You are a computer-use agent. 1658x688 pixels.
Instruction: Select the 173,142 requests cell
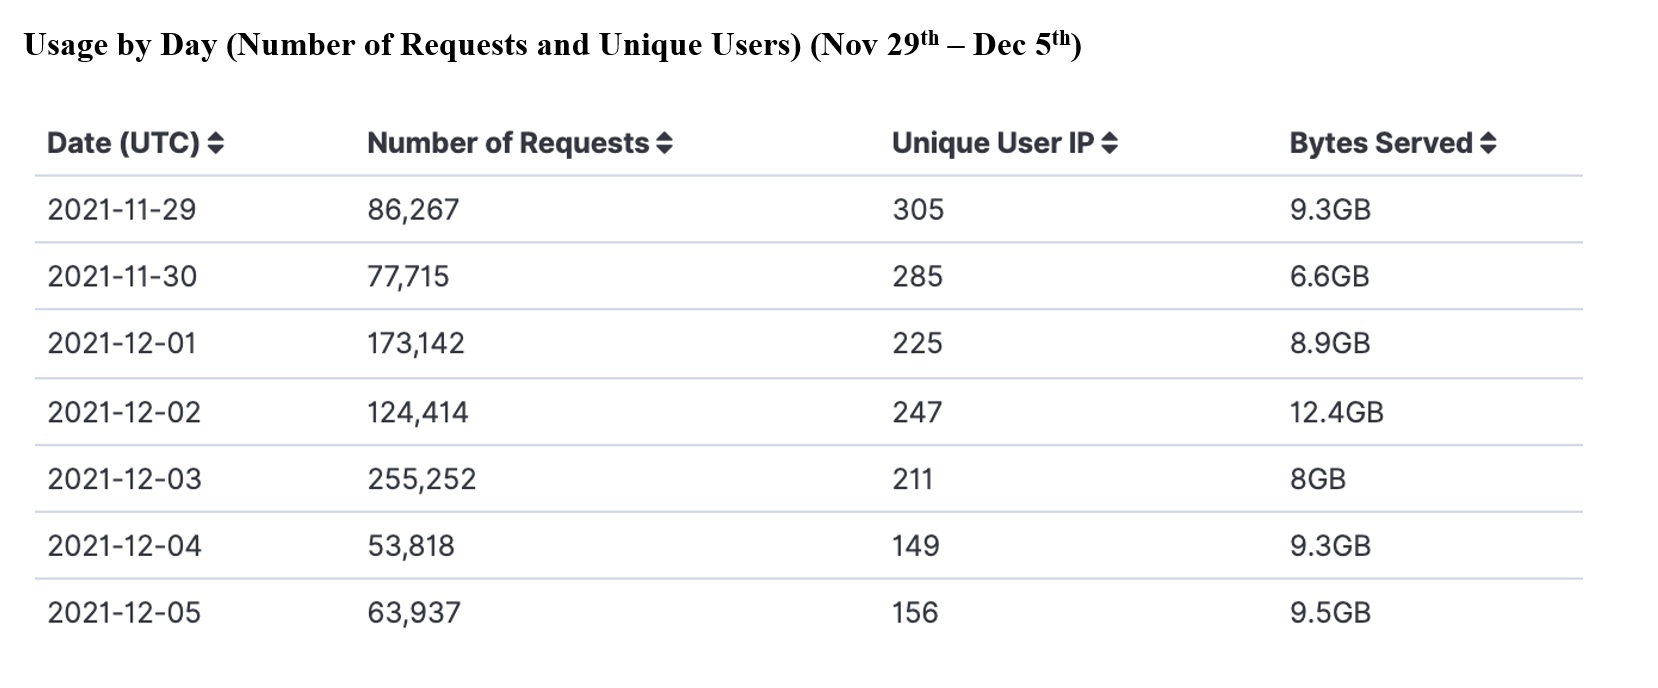pos(416,343)
